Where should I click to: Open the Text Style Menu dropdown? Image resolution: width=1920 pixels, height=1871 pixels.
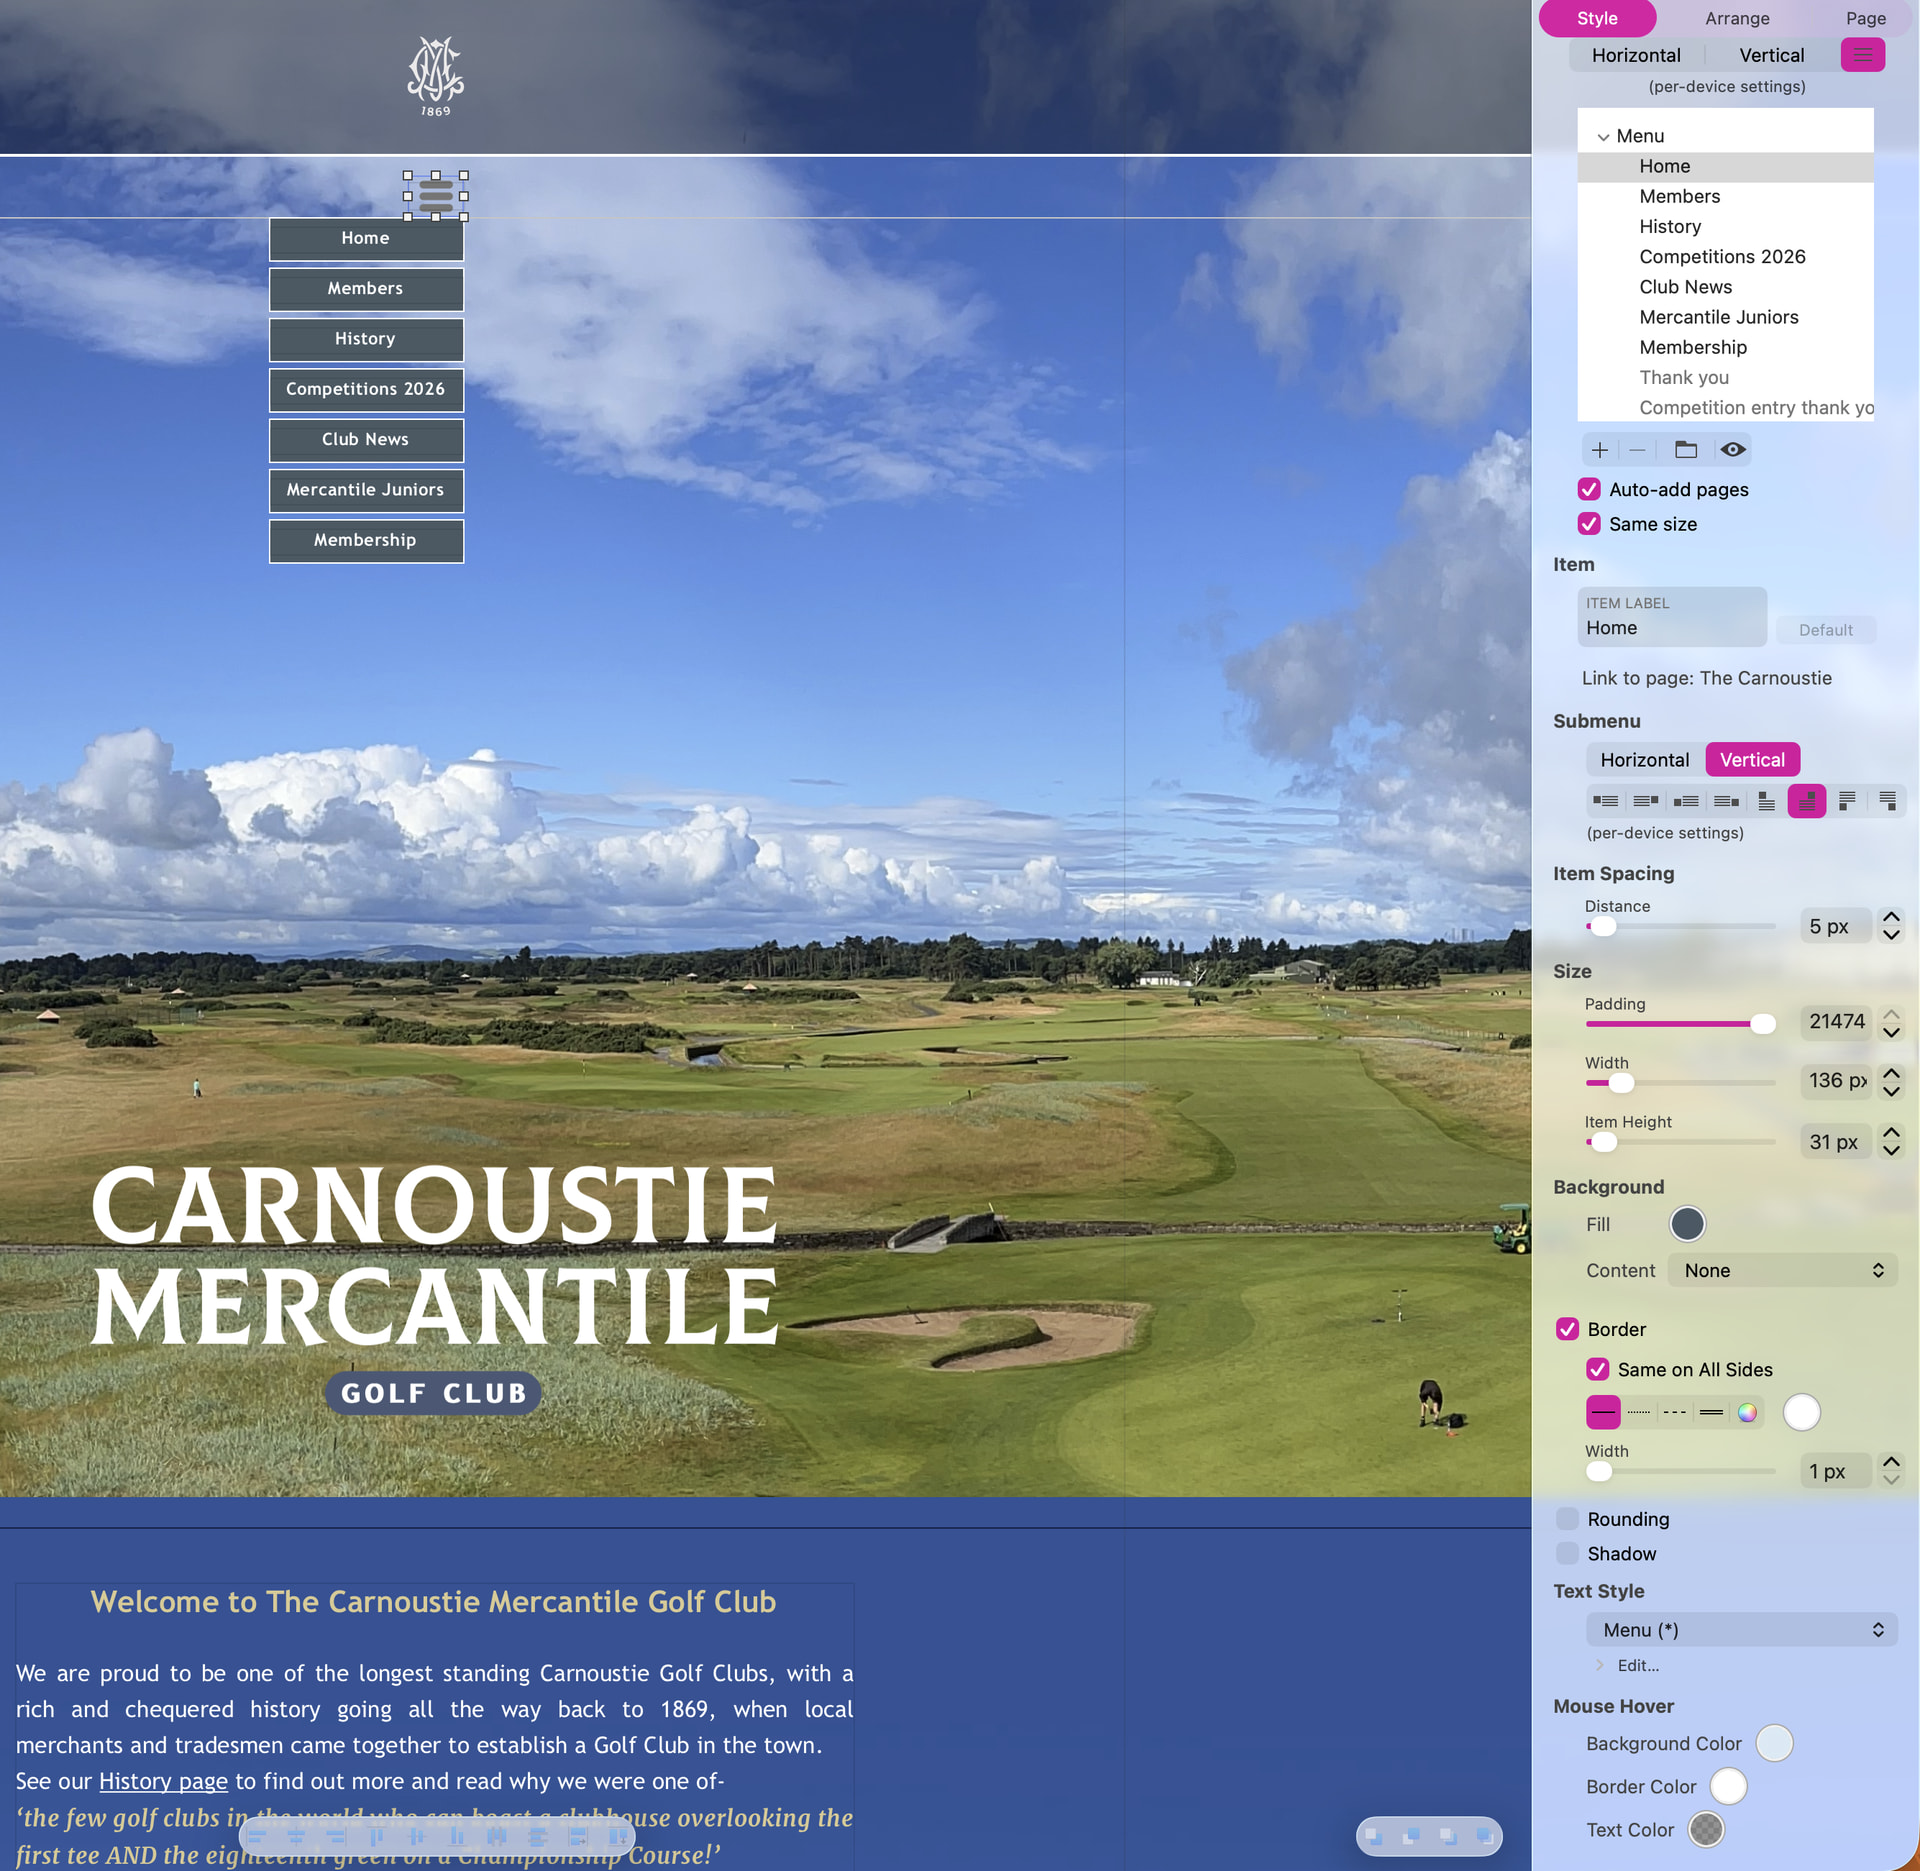tap(1742, 1631)
